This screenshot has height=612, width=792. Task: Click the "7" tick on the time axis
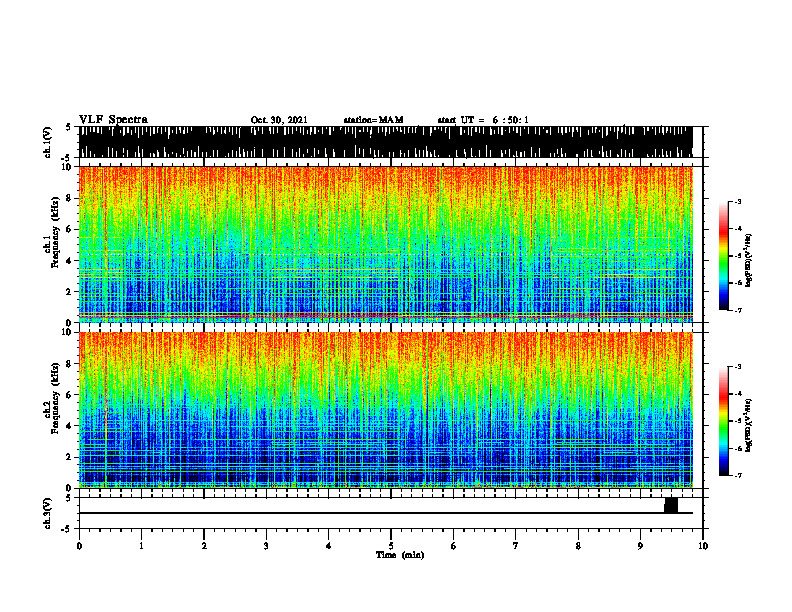coord(516,546)
